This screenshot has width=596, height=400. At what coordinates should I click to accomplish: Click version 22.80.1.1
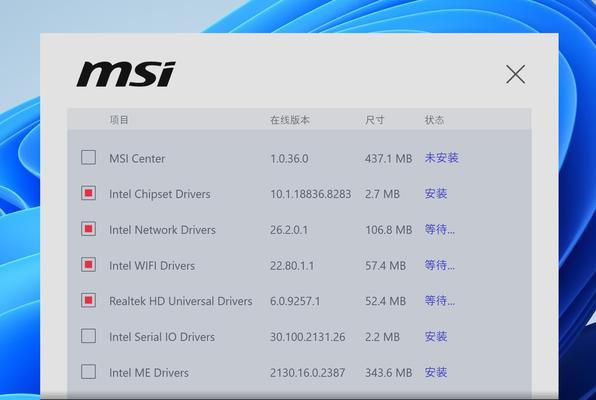point(292,266)
